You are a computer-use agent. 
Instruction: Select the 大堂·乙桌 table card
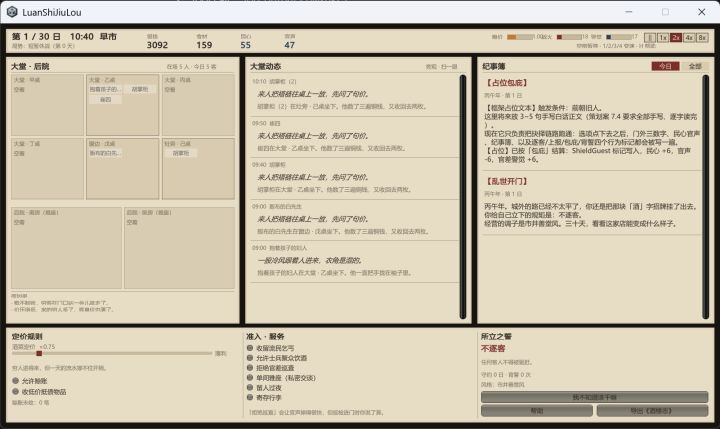click(123, 105)
